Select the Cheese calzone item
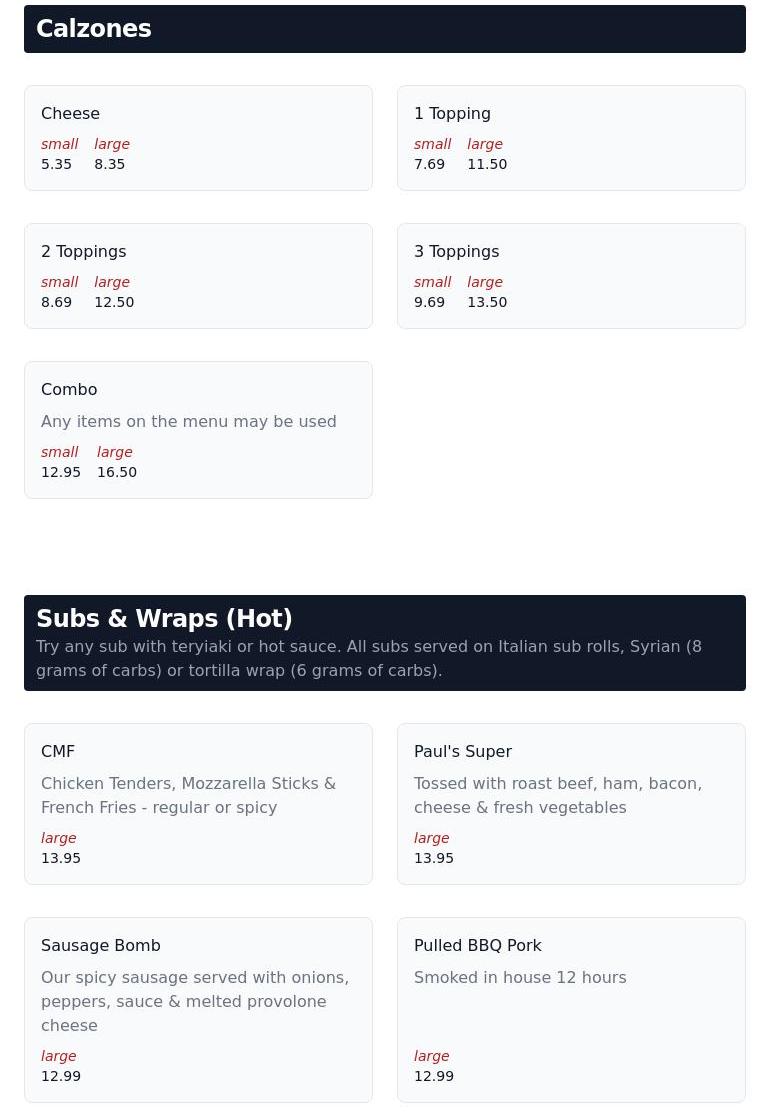 point(70,114)
